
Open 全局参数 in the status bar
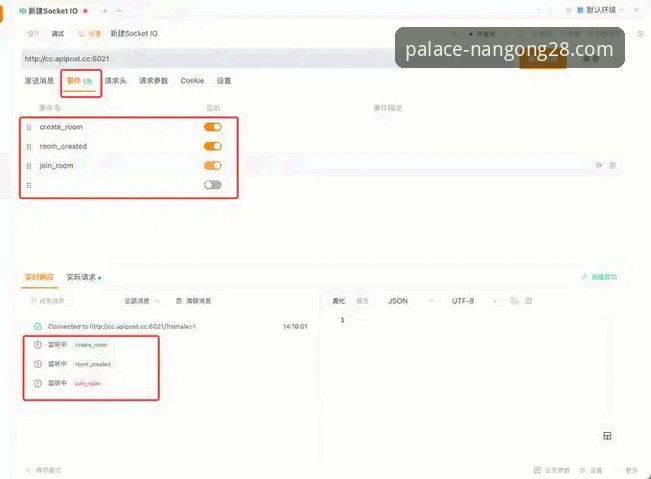(552, 470)
